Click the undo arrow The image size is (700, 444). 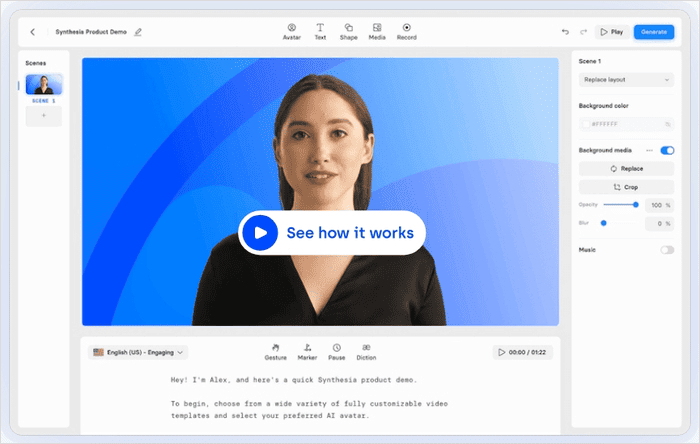click(x=565, y=32)
